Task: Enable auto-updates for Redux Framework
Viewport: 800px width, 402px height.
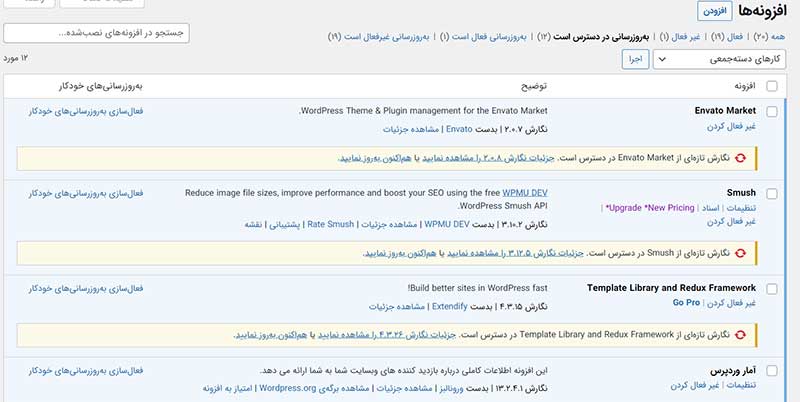Action: click(x=86, y=289)
